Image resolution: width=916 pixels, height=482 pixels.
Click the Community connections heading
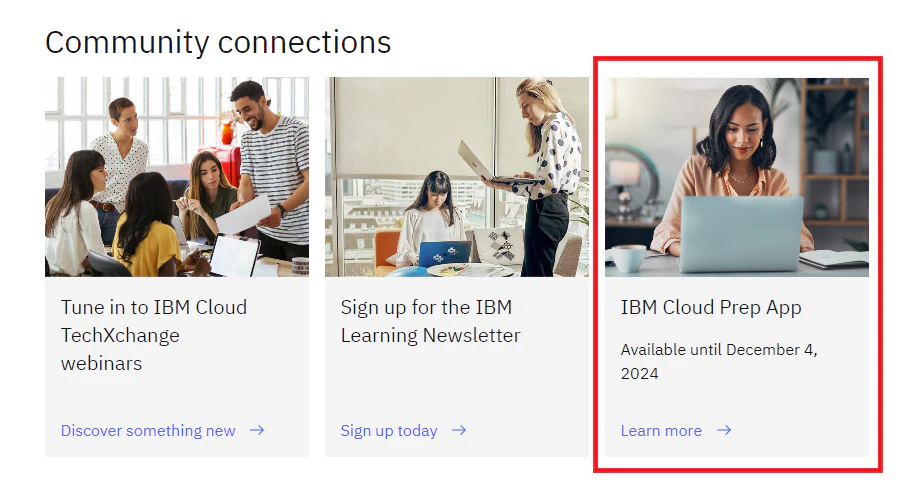[218, 42]
